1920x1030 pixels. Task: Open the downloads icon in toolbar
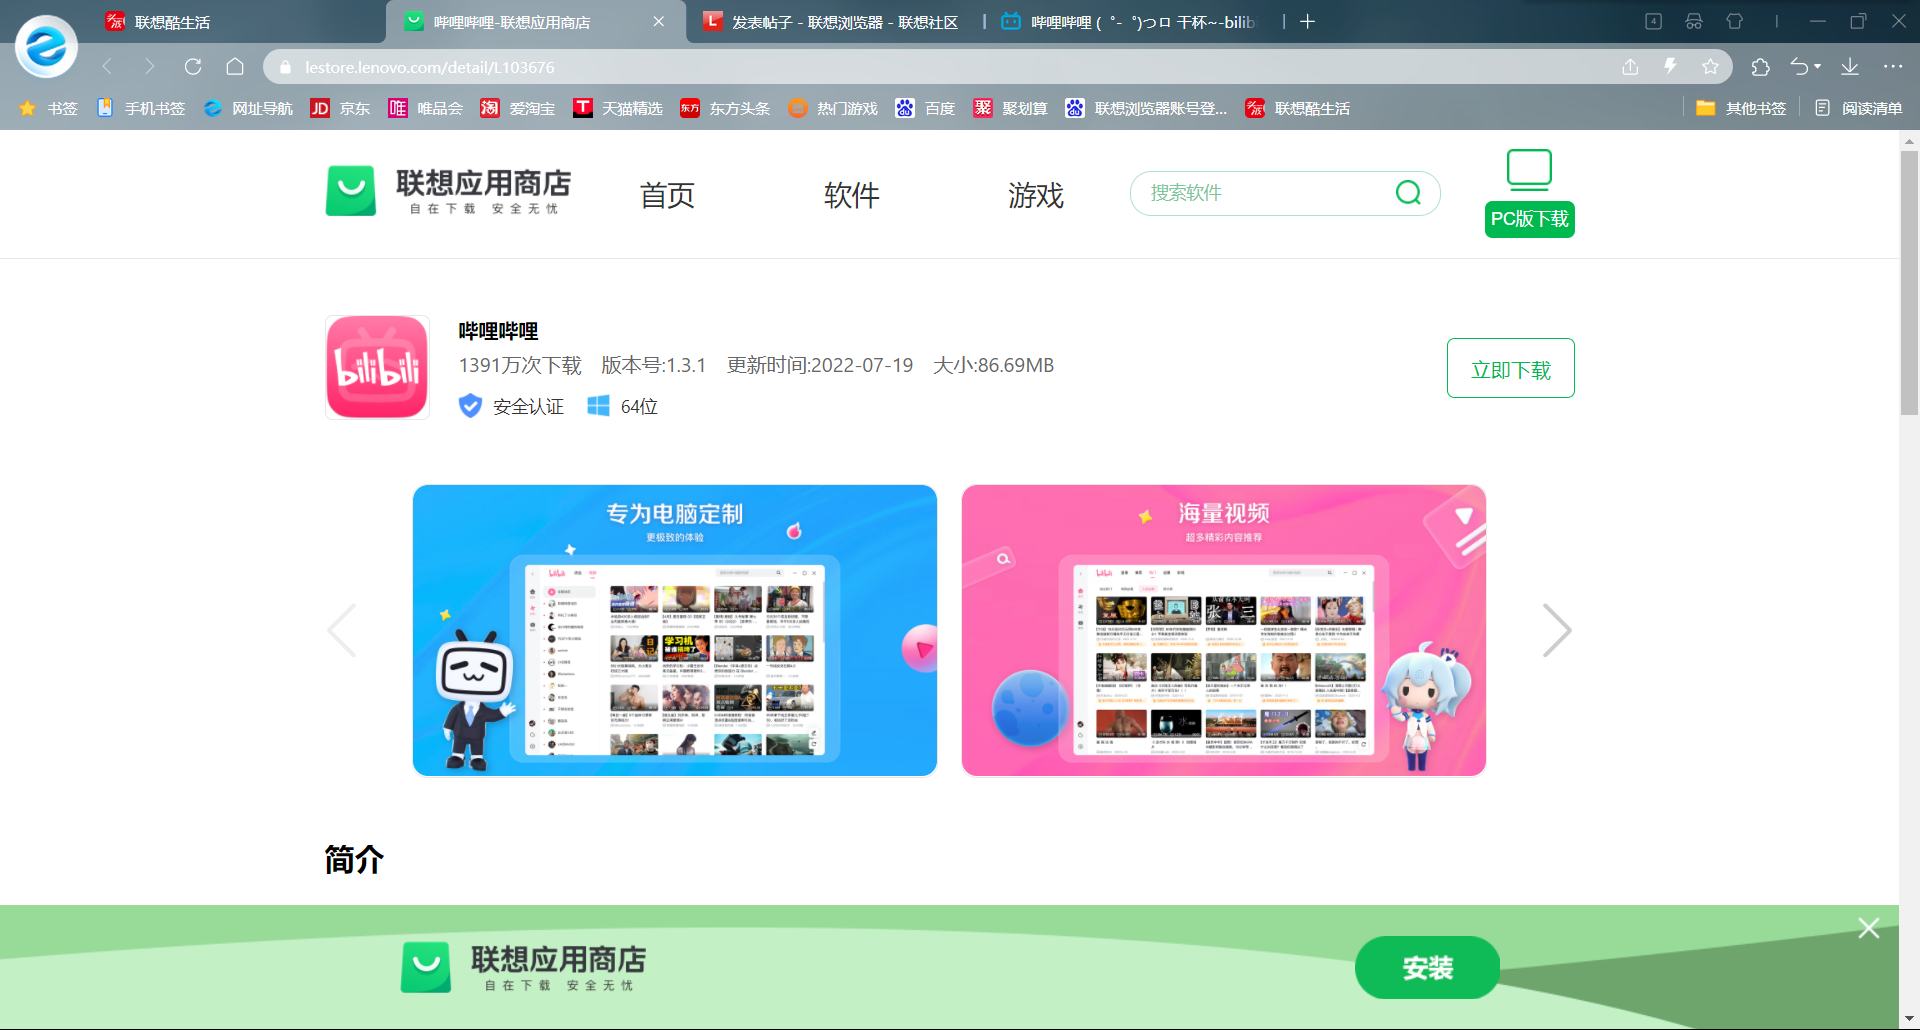point(1850,67)
